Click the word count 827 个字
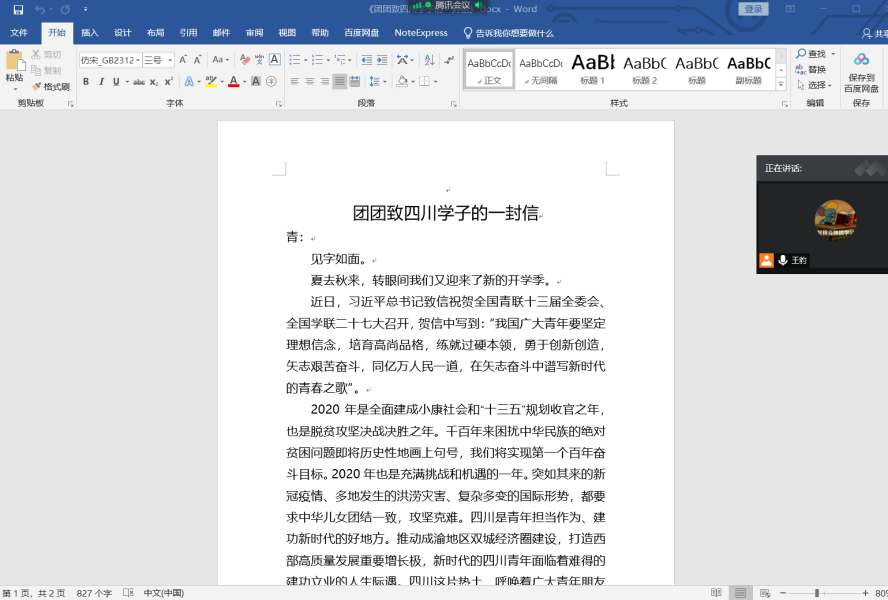 pos(94,593)
